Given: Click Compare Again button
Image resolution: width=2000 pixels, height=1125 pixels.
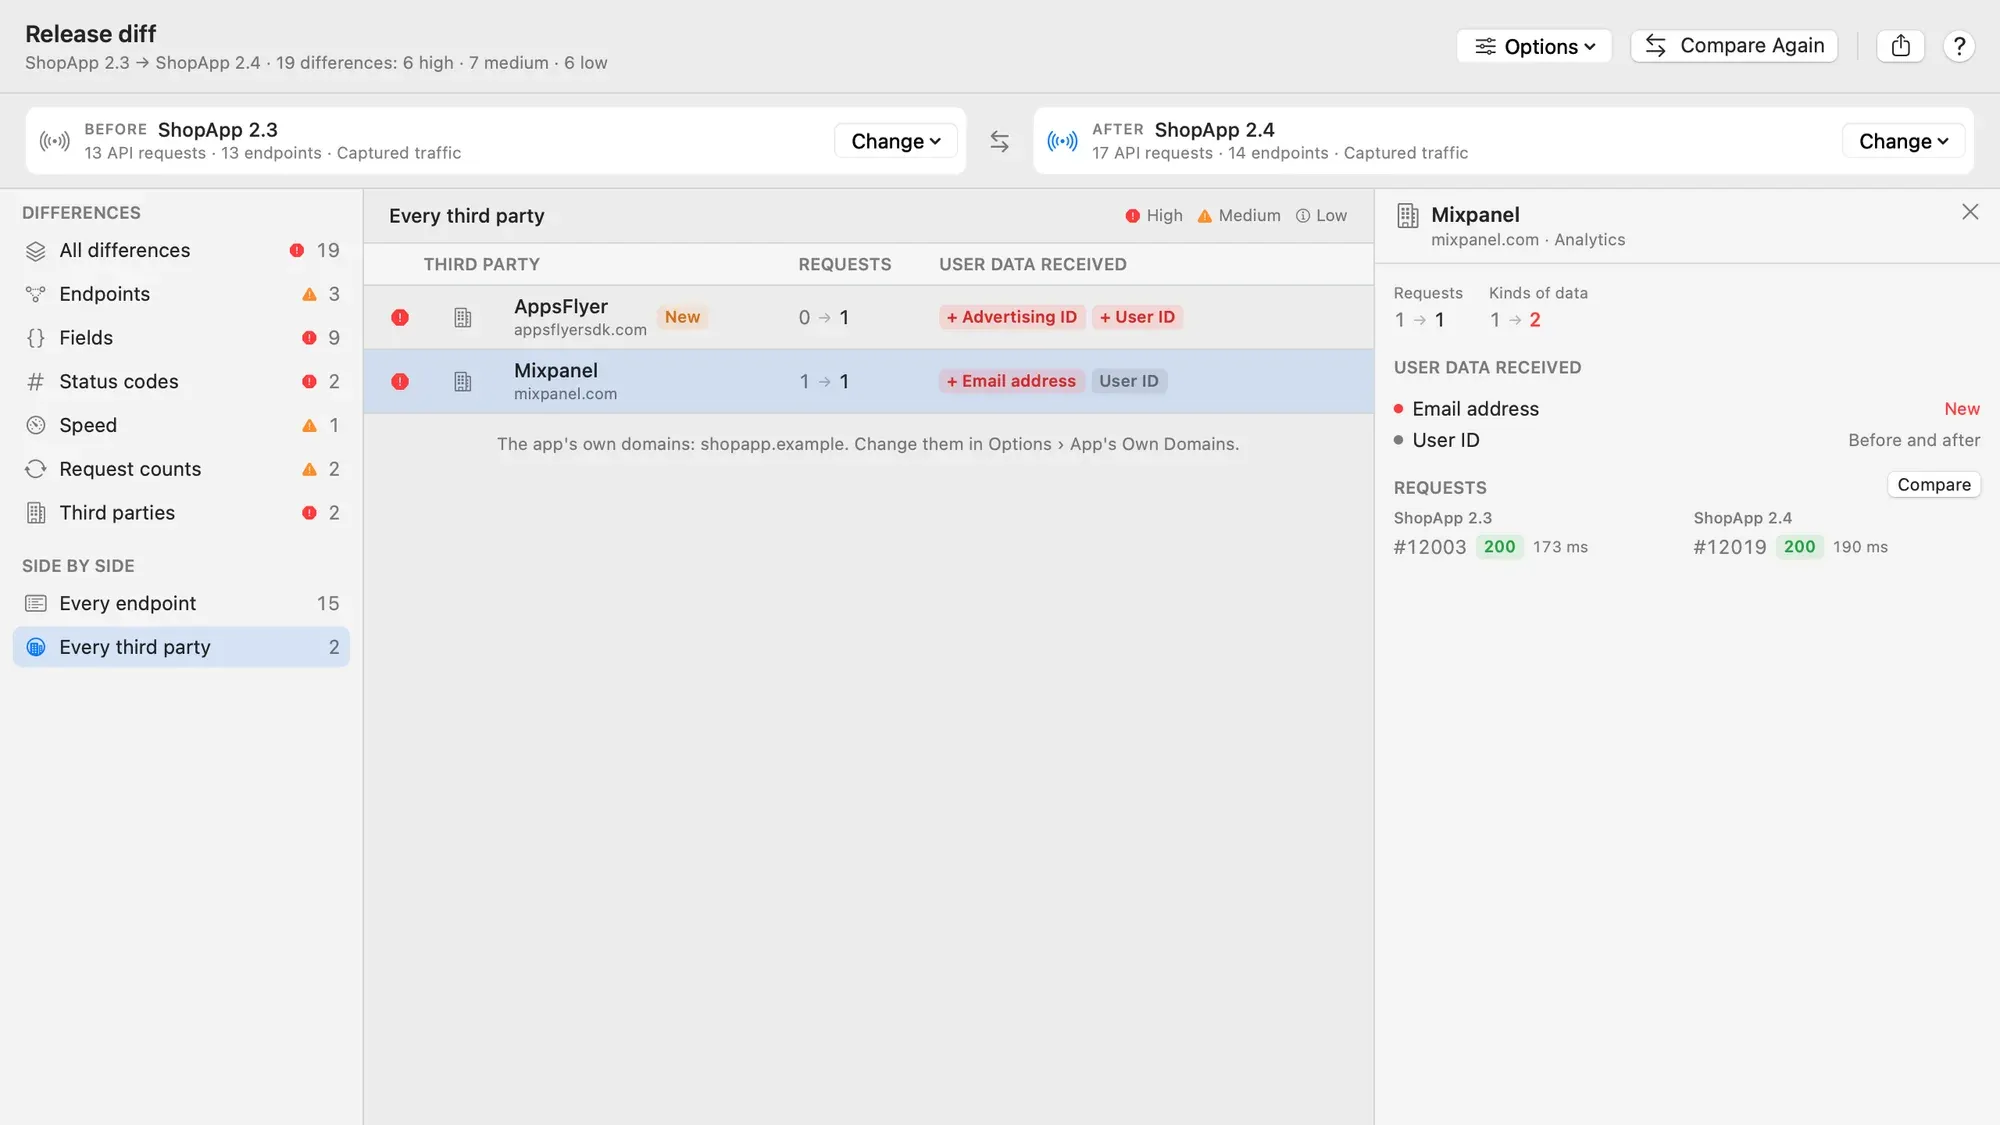Looking at the screenshot, I should [1734, 46].
